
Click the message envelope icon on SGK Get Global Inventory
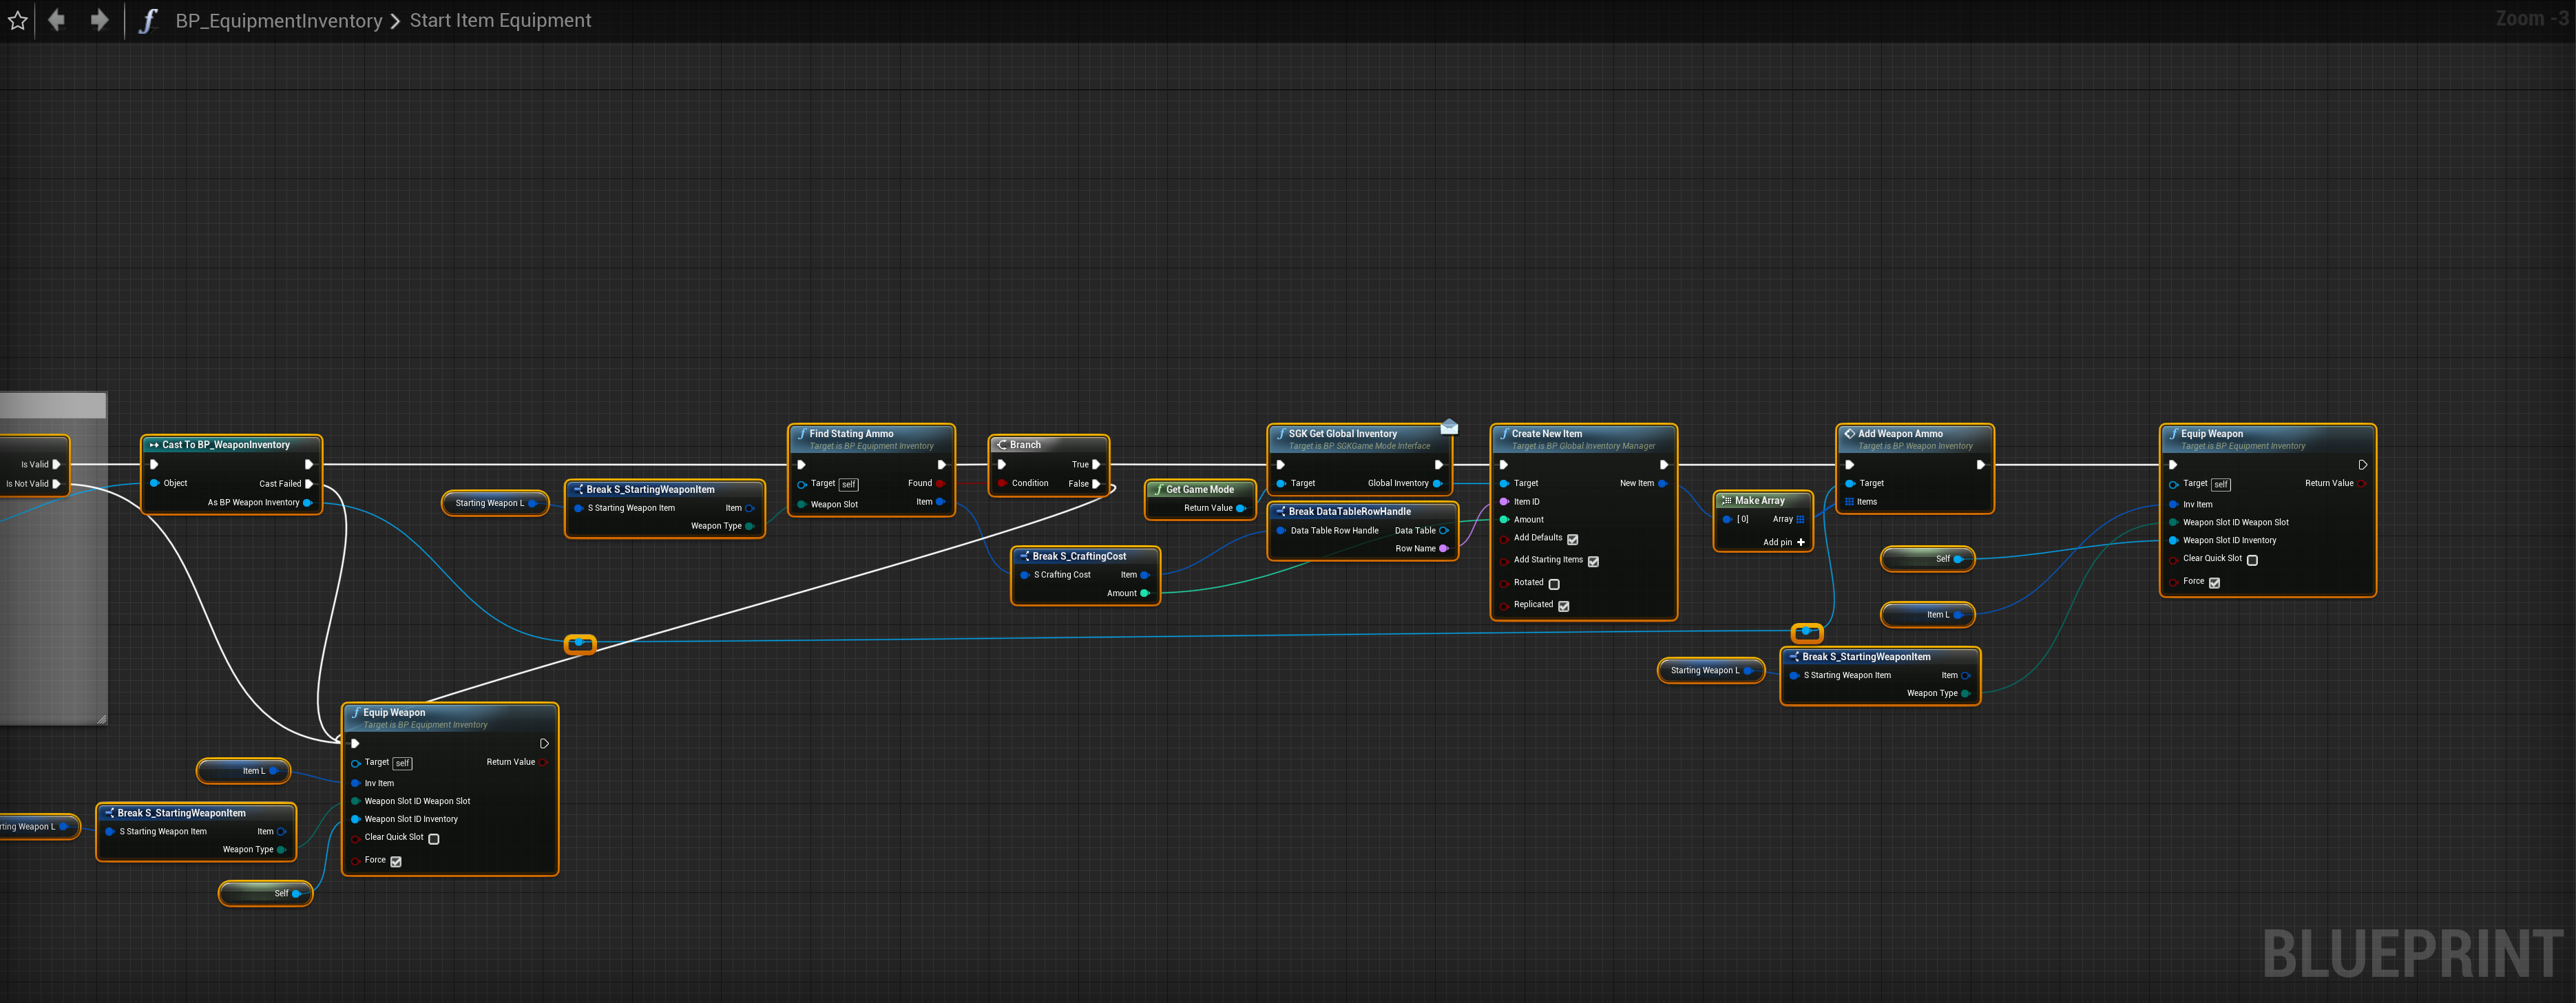point(1449,427)
